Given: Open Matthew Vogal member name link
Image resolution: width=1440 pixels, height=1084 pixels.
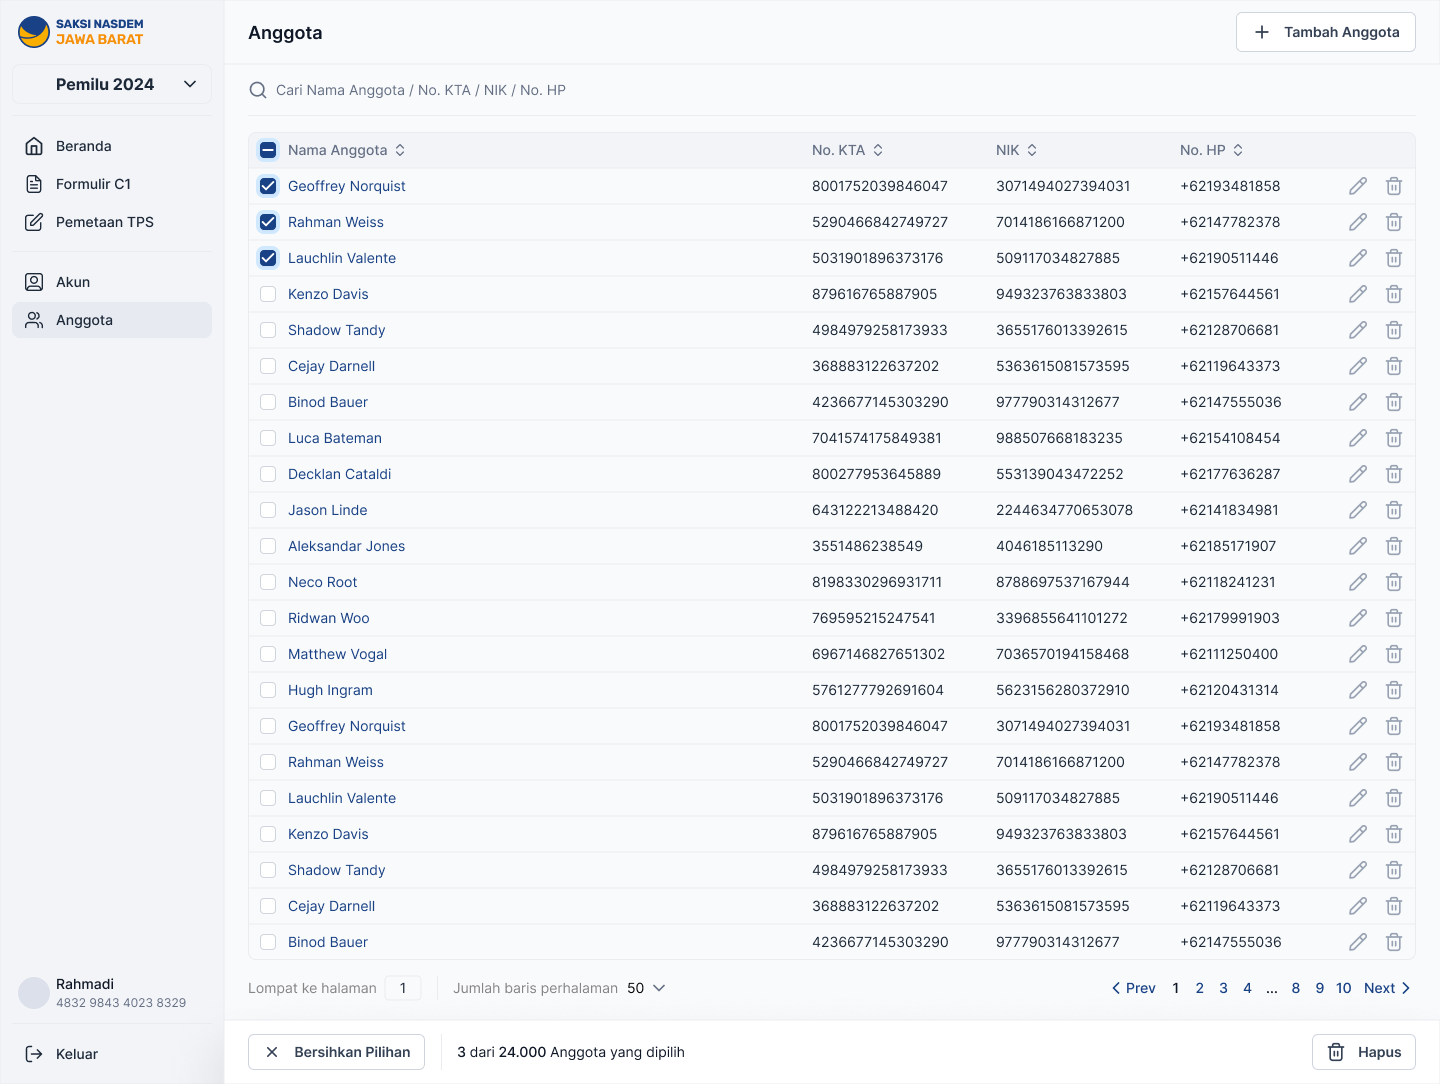Looking at the screenshot, I should [x=337, y=654].
